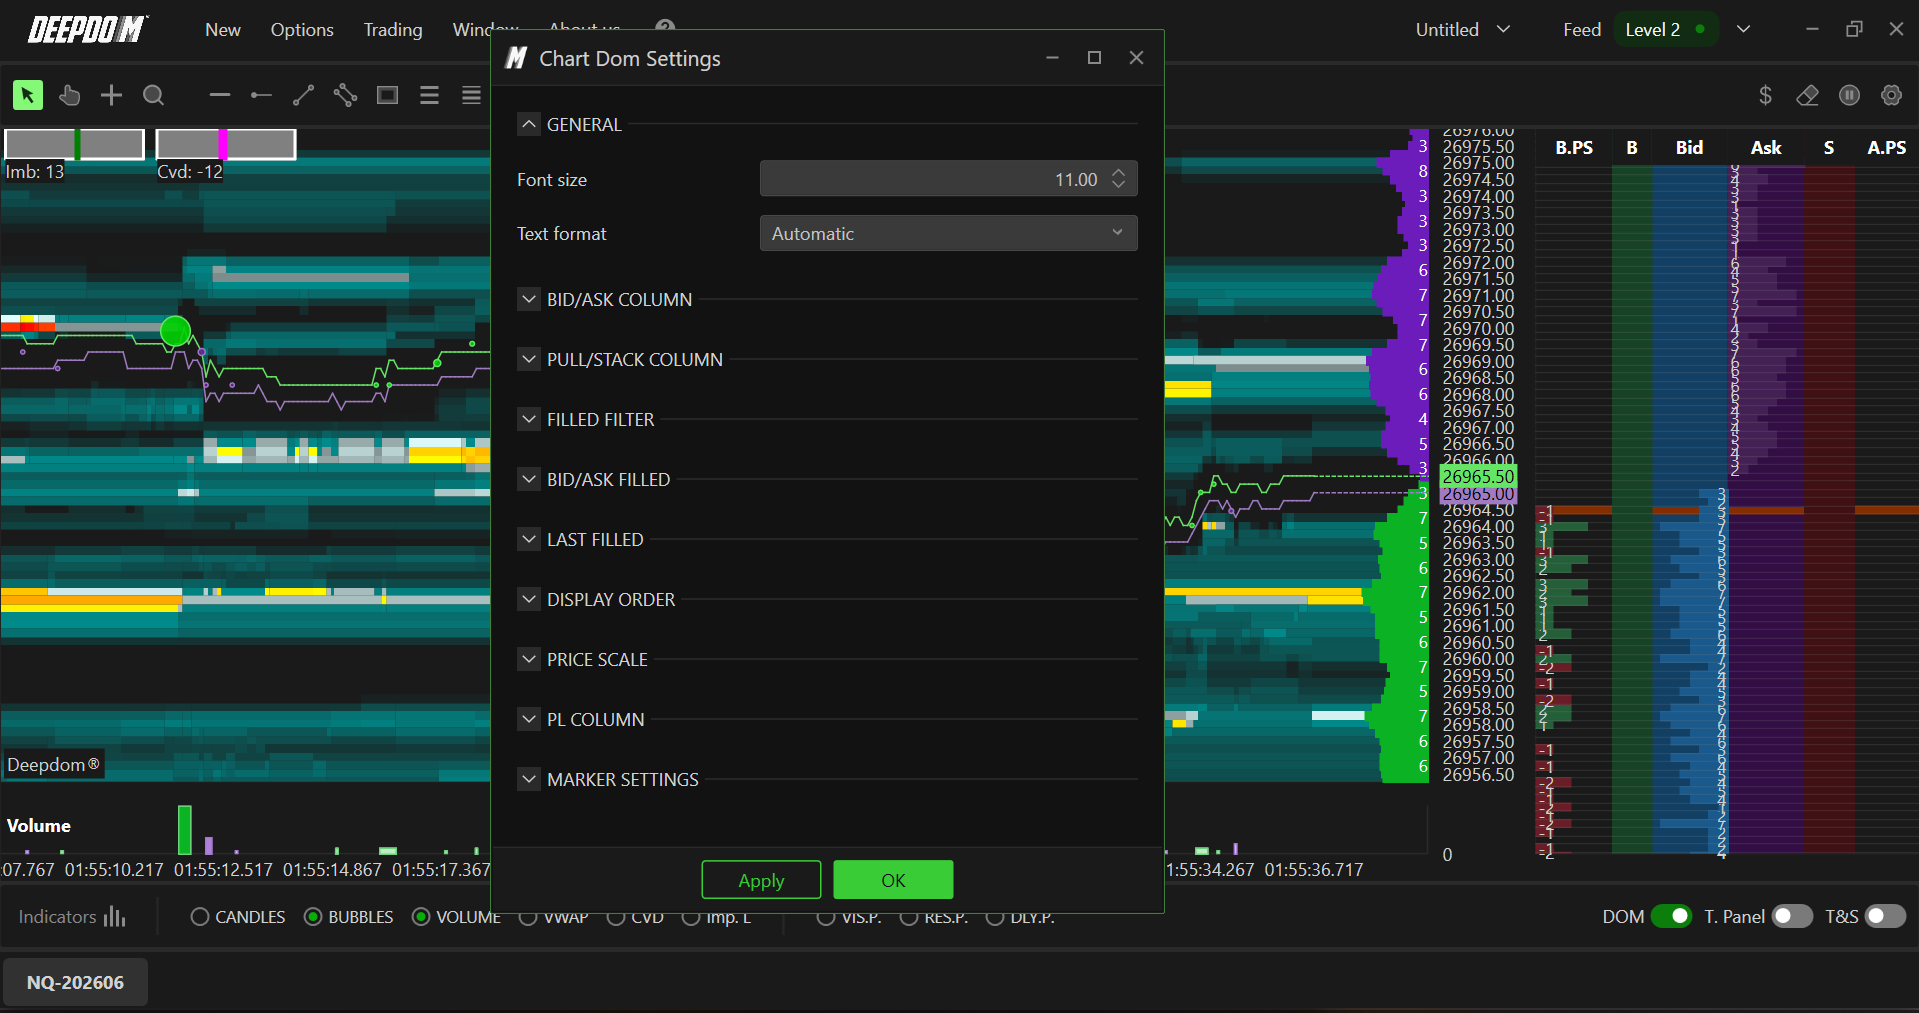Viewport: 1919px width, 1013px height.
Task: Expand the PRICE SCALE section
Action: click(529, 659)
